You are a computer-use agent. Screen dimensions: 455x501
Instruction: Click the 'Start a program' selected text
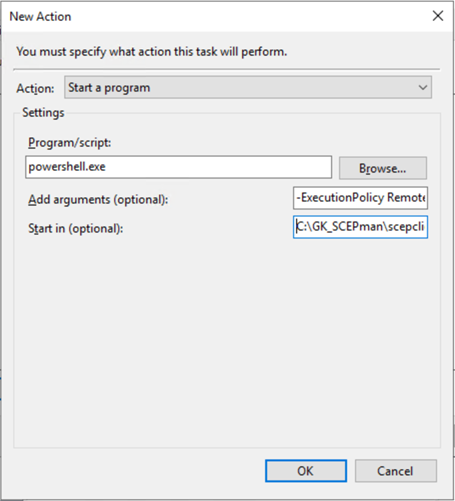click(109, 88)
